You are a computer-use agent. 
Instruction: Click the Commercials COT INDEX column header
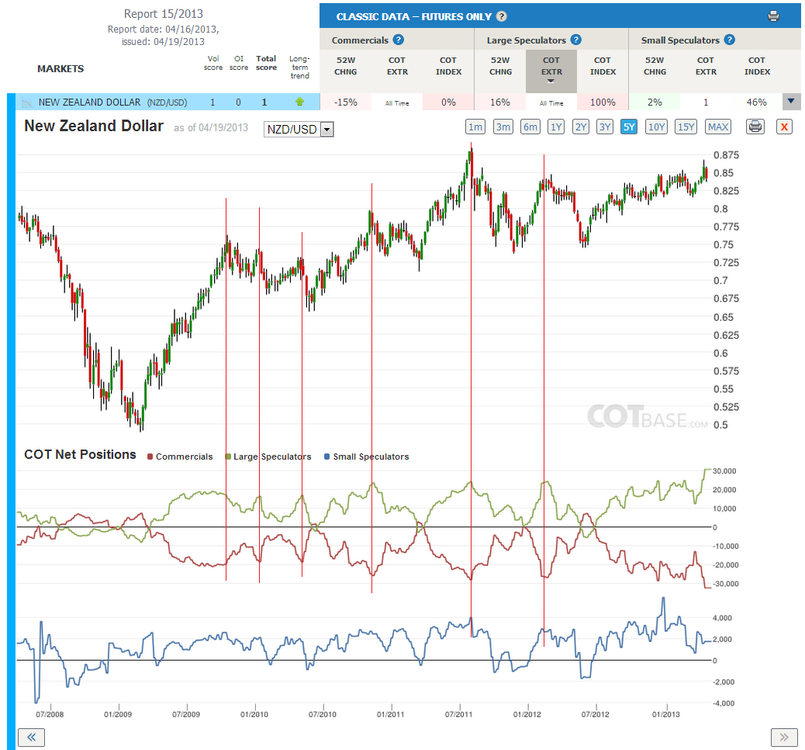[448, 66]
